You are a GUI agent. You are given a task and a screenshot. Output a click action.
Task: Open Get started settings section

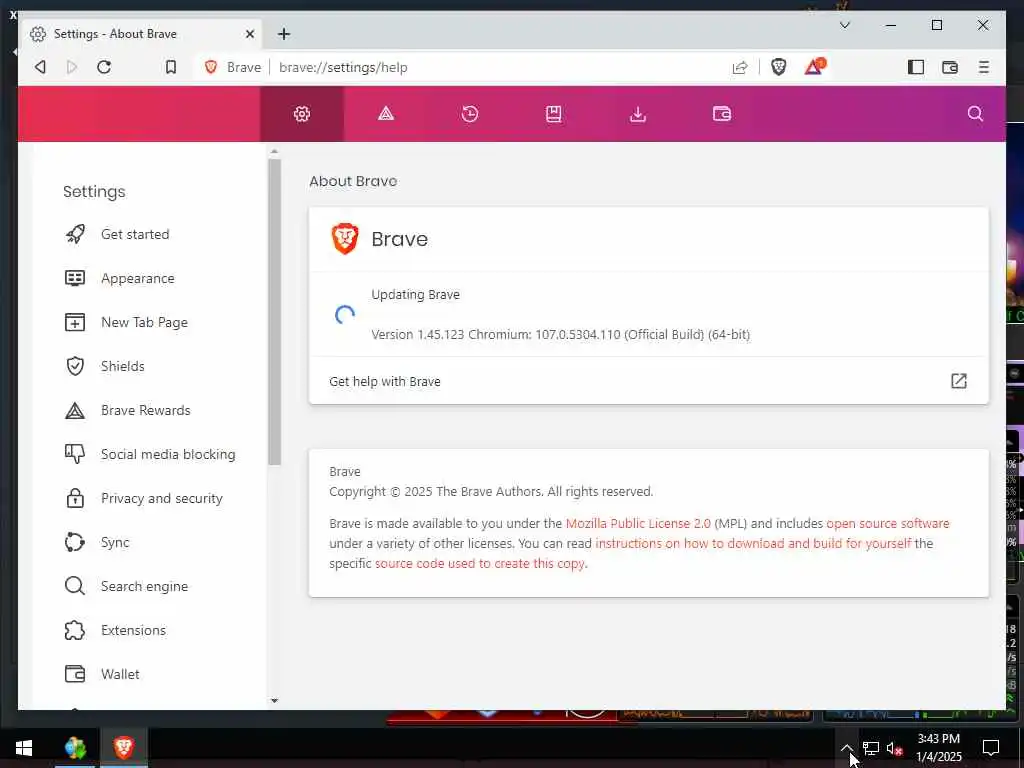click(135, 234)
